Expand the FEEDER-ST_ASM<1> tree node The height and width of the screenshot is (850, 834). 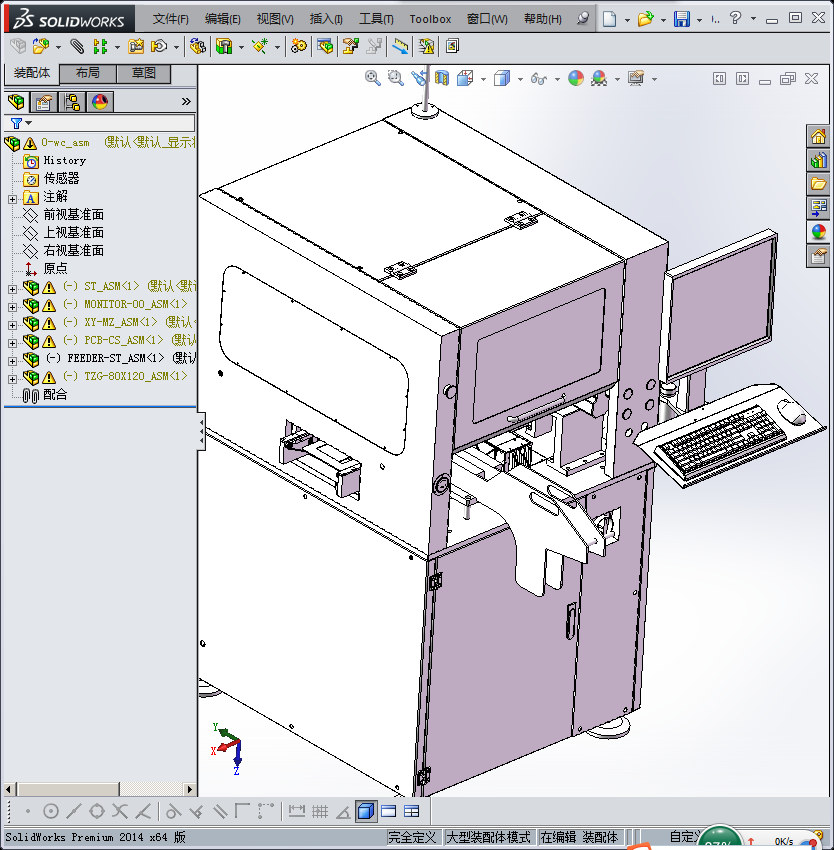point(12,360)
